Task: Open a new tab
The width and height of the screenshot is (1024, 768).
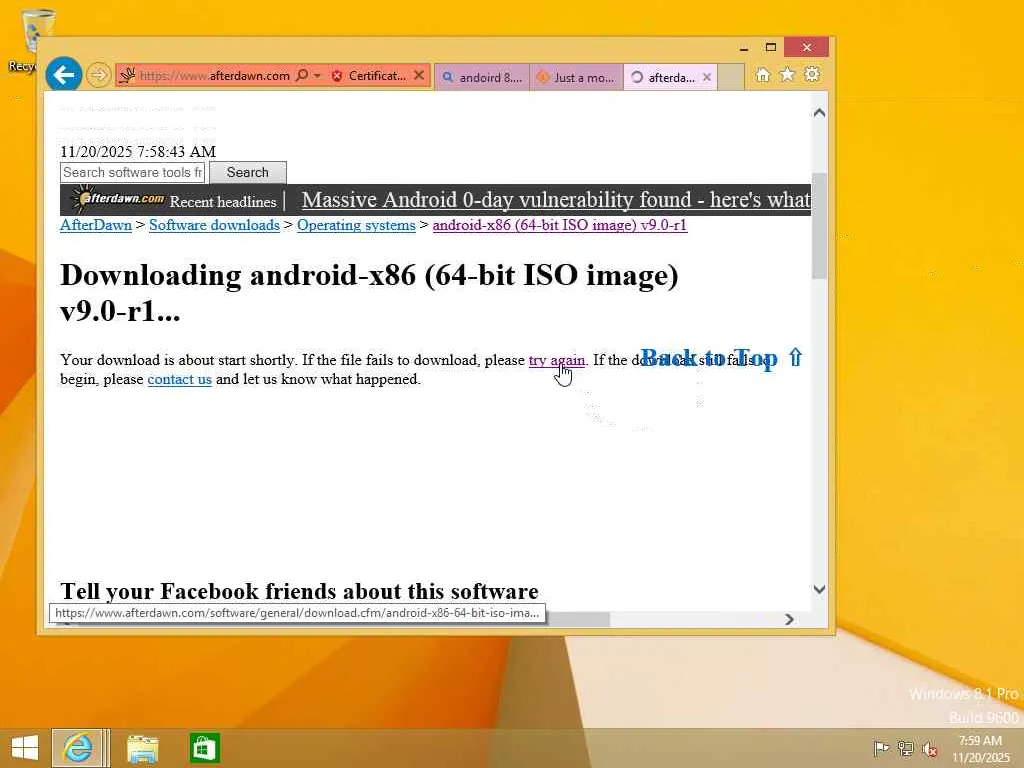Action: click(731, 77)
